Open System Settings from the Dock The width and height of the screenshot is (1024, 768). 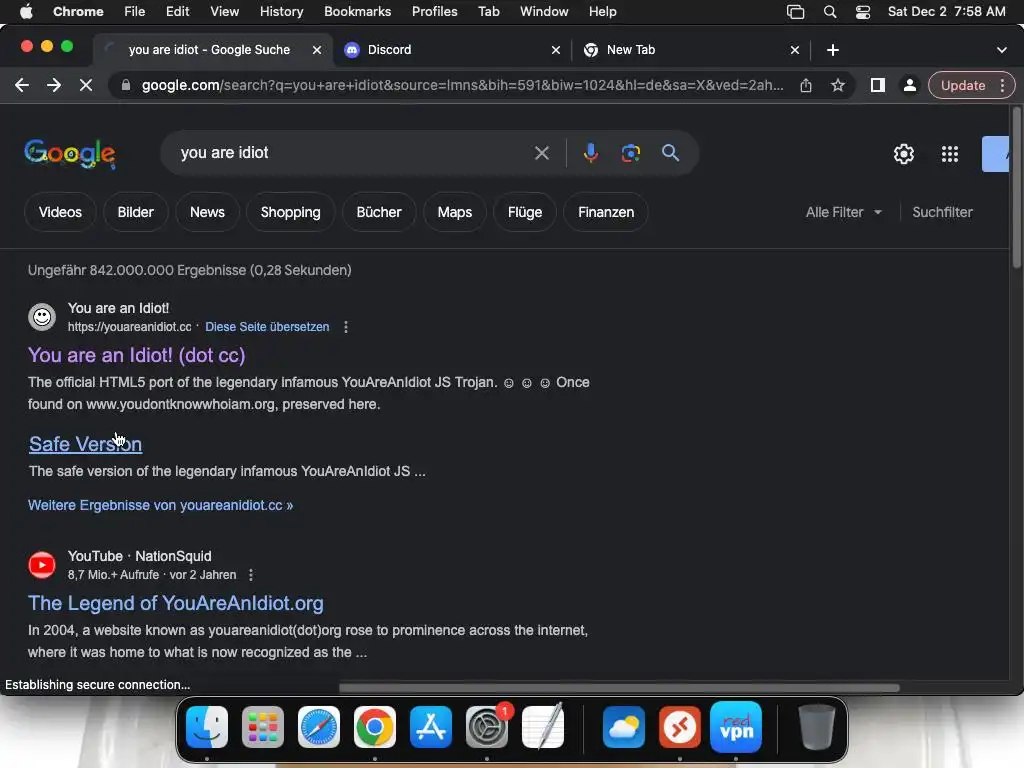click(487, 727)
